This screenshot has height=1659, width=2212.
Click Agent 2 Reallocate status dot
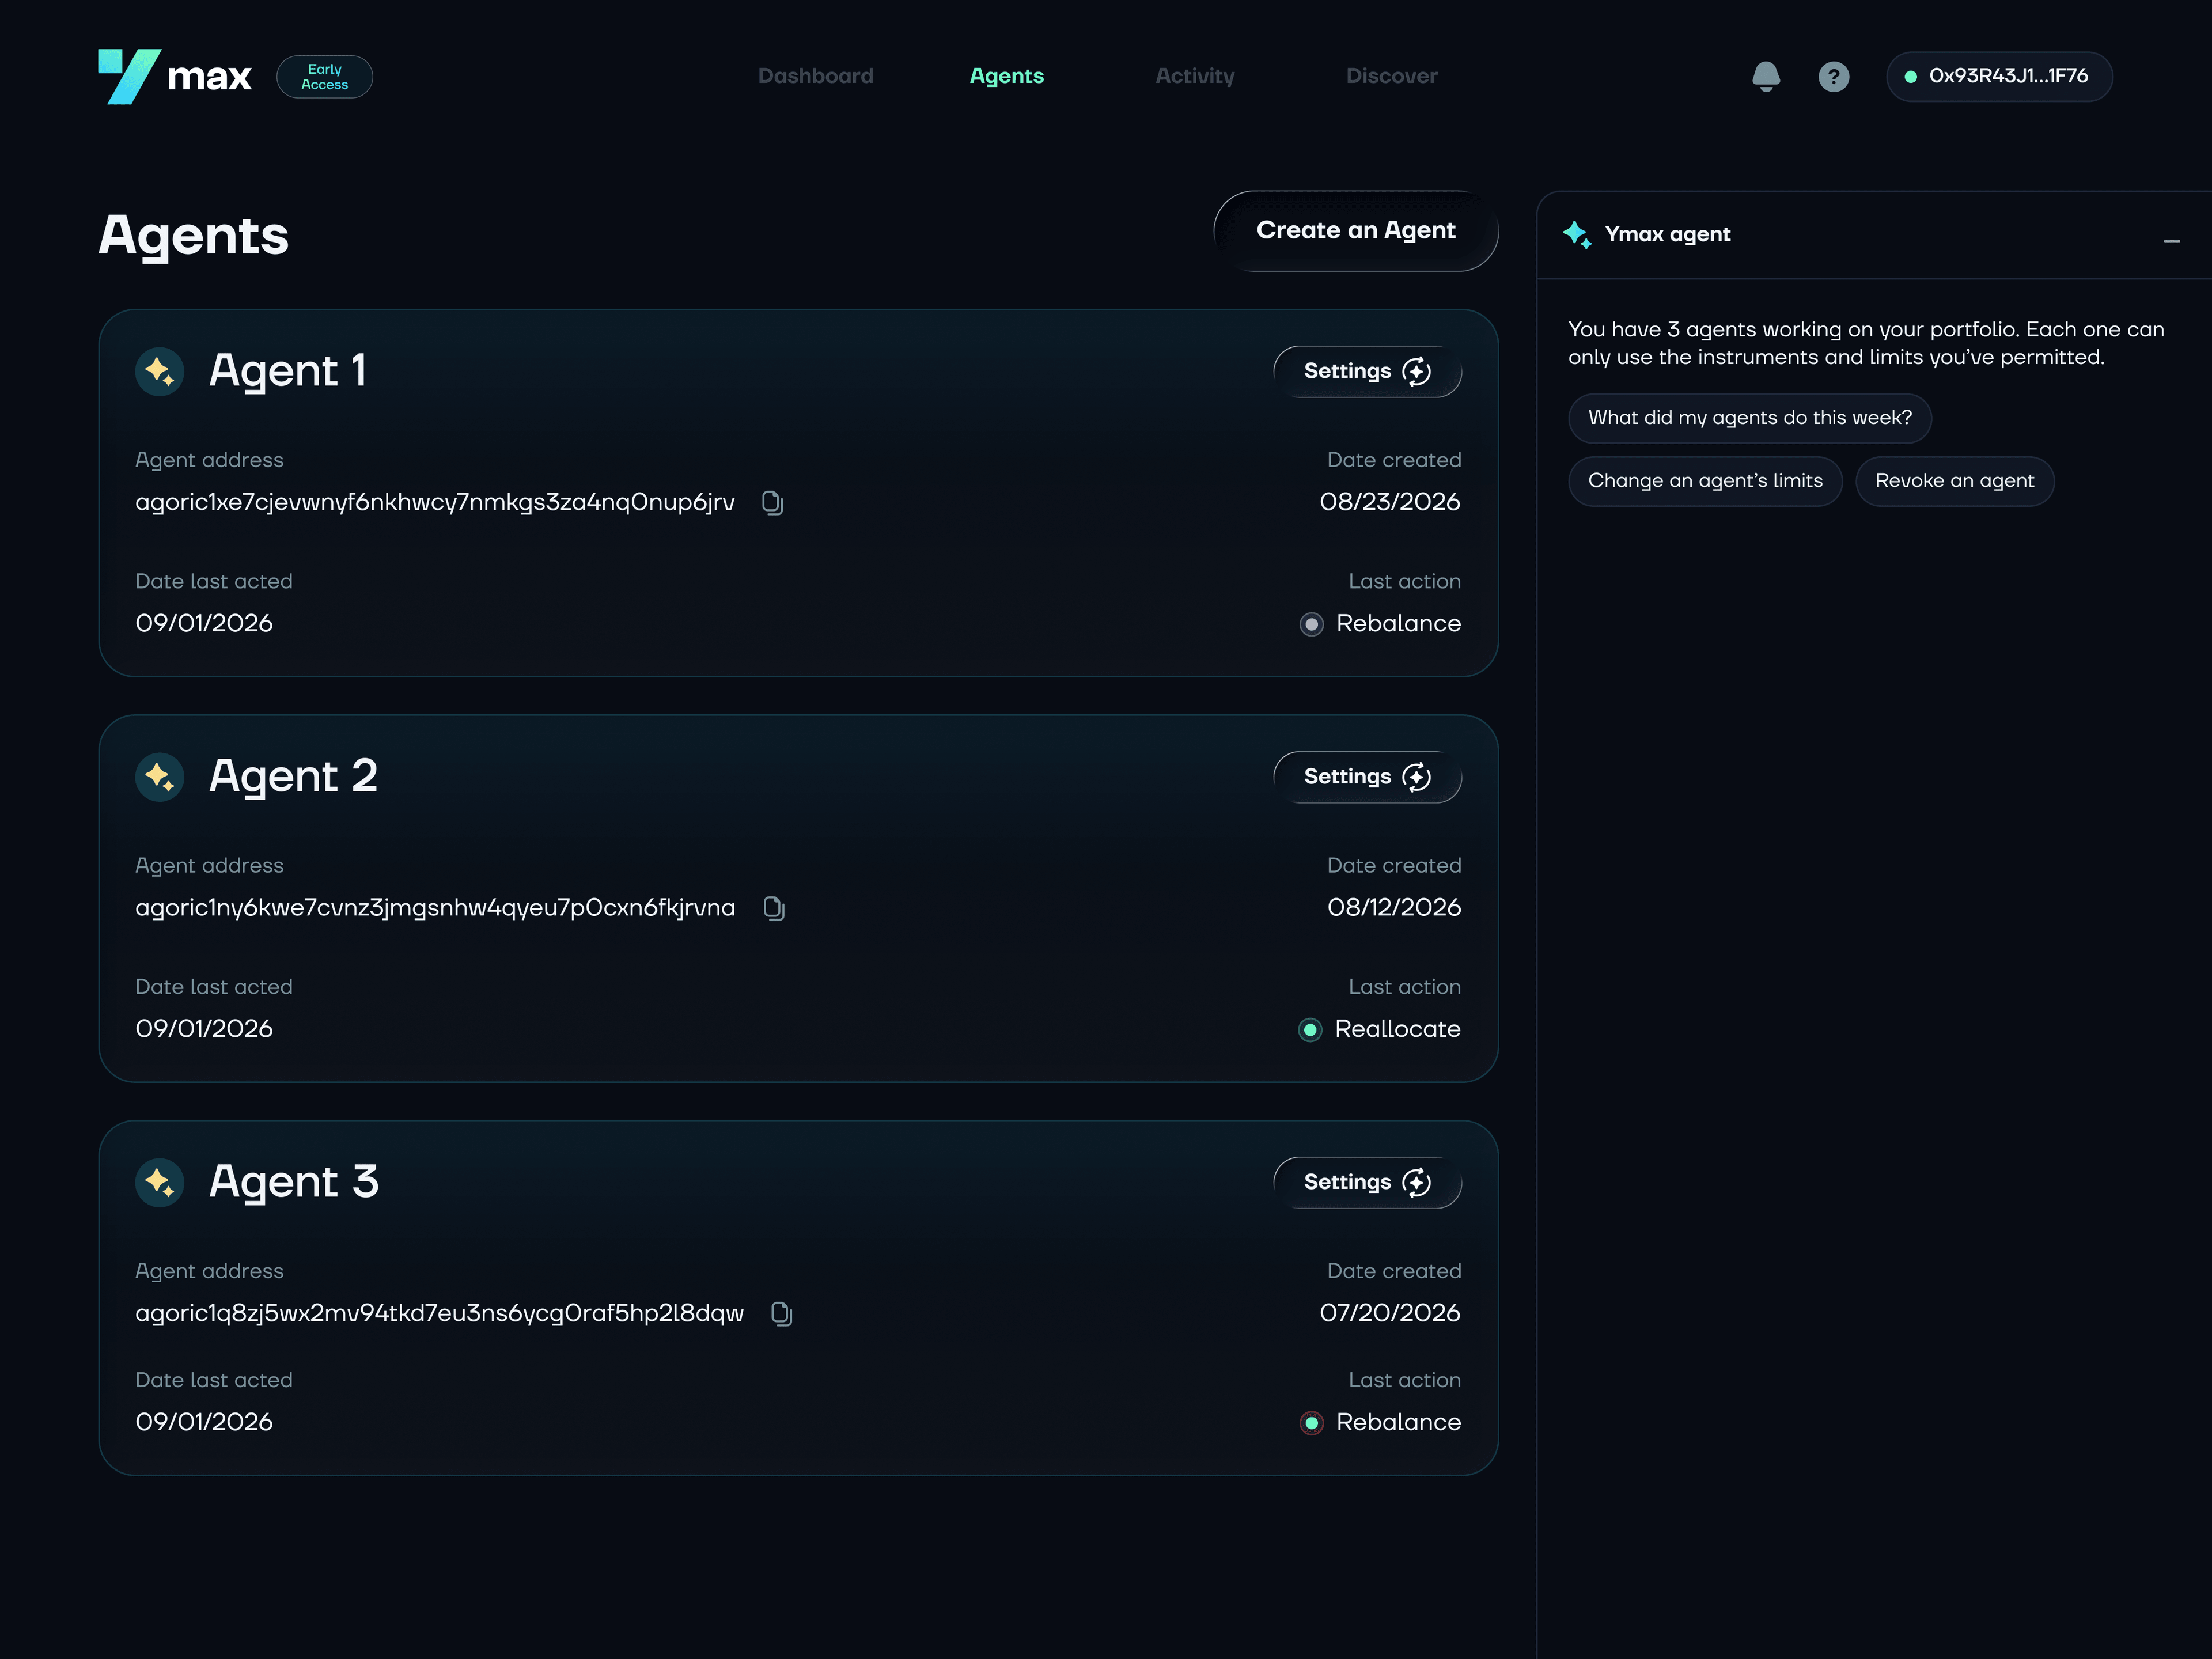point(1310,1029)
